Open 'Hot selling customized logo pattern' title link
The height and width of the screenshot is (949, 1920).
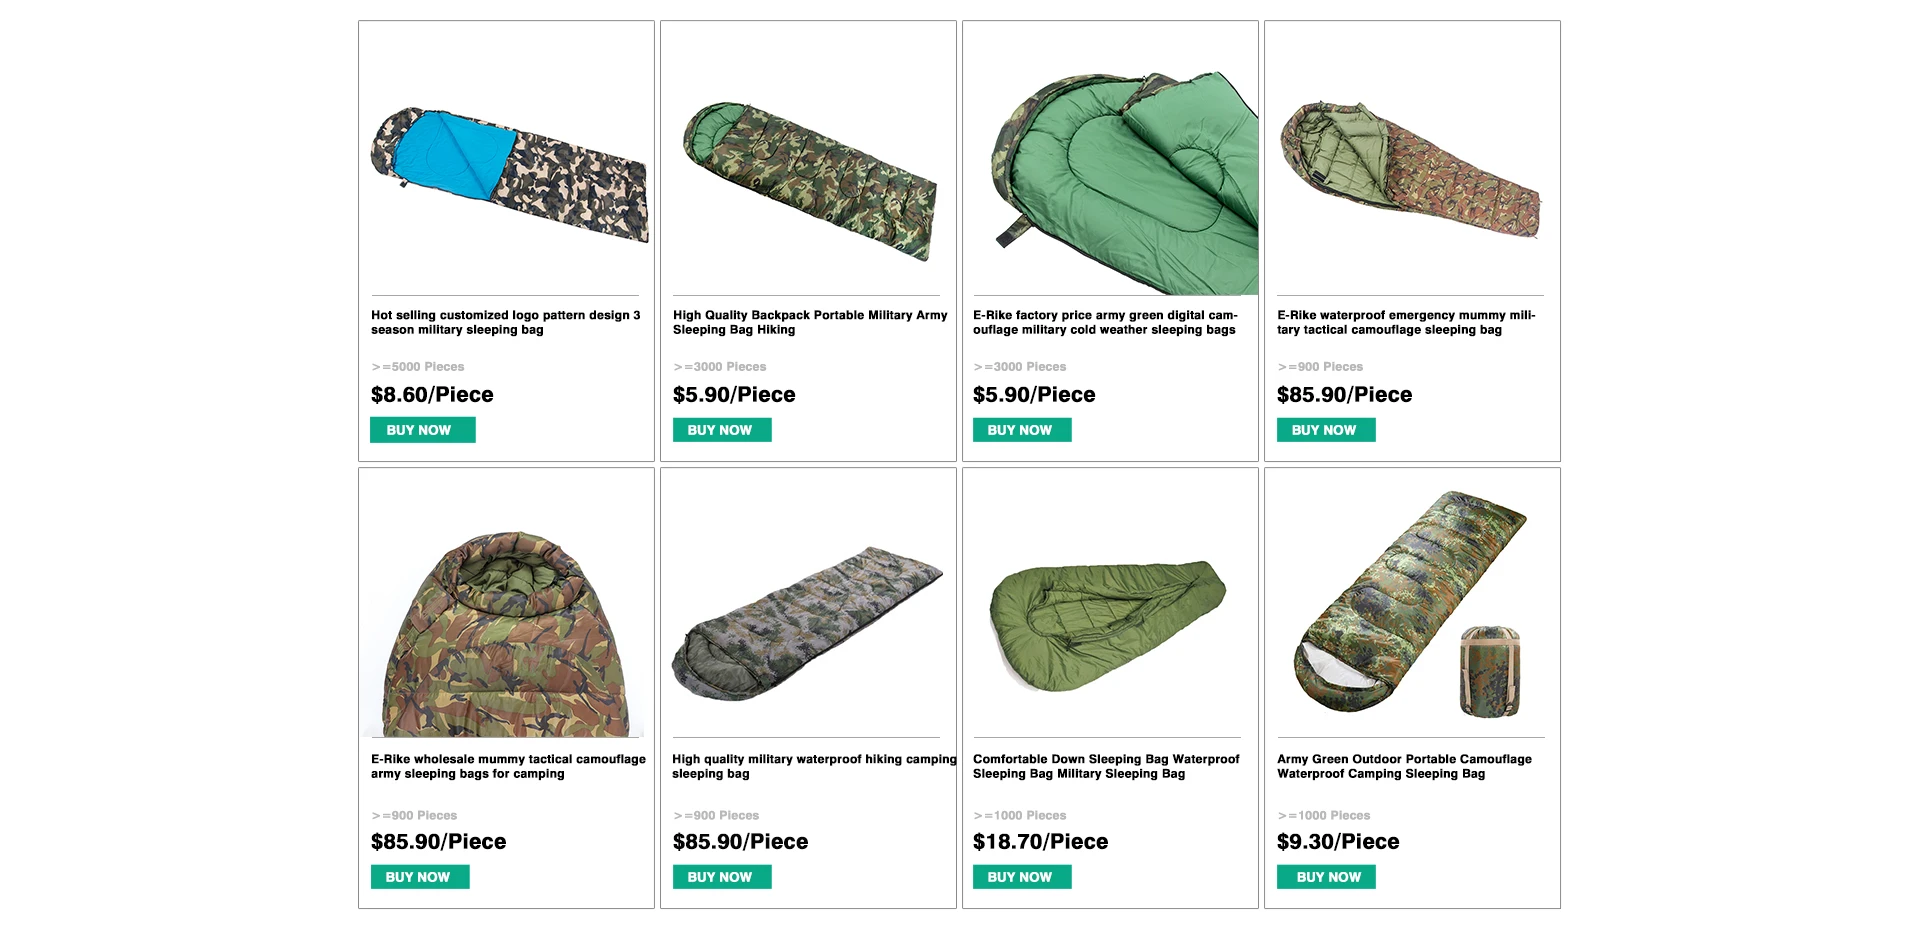click(x=505, y=322)
